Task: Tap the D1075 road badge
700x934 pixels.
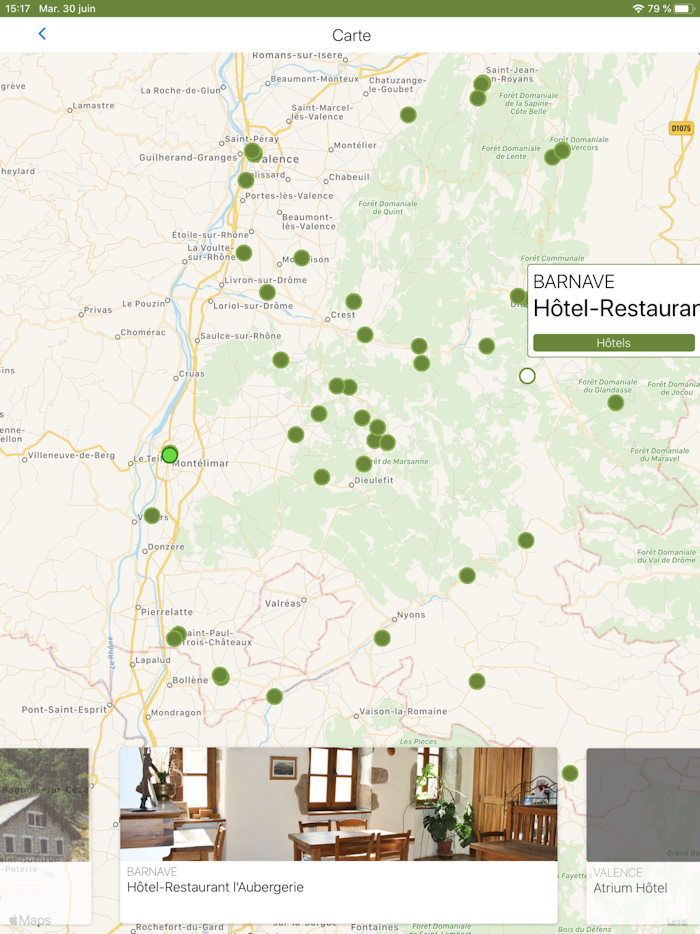Action: [x=681, y=128]
